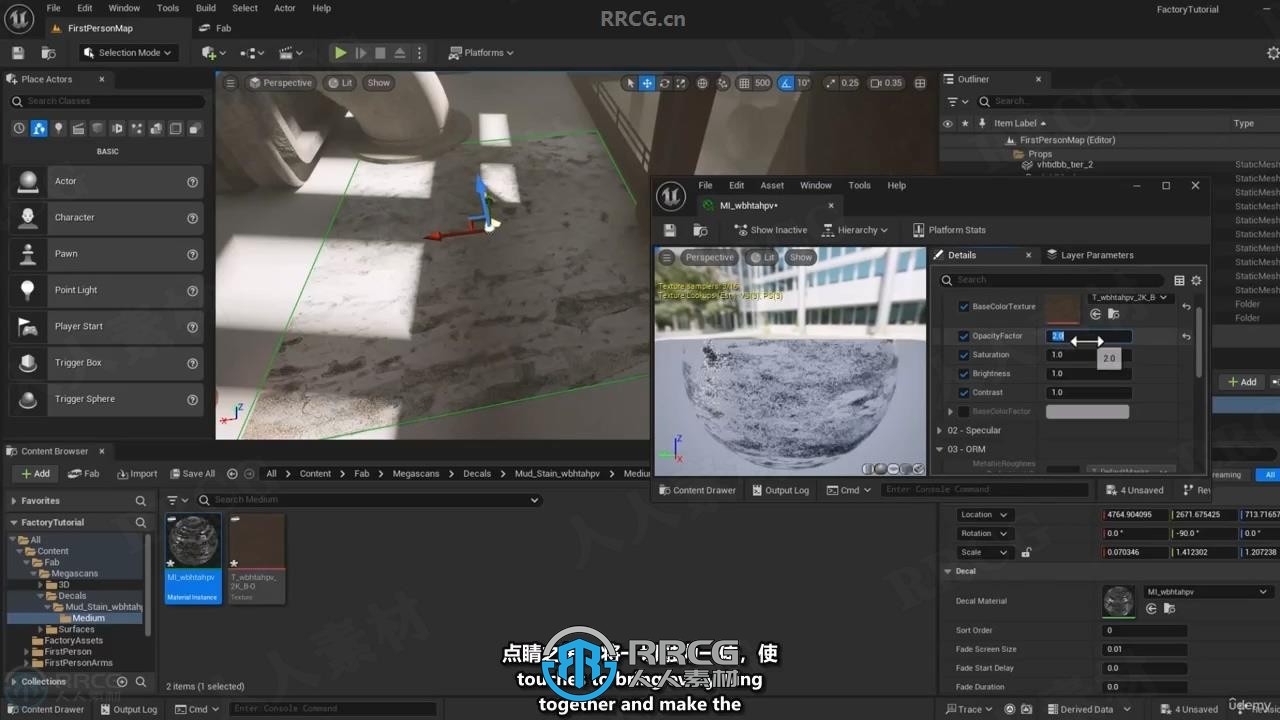Image resolution: width=1280 pixels, height=720 pixels.
Task: Open Lit view mode in main viewport
Action: coord(340,83)
